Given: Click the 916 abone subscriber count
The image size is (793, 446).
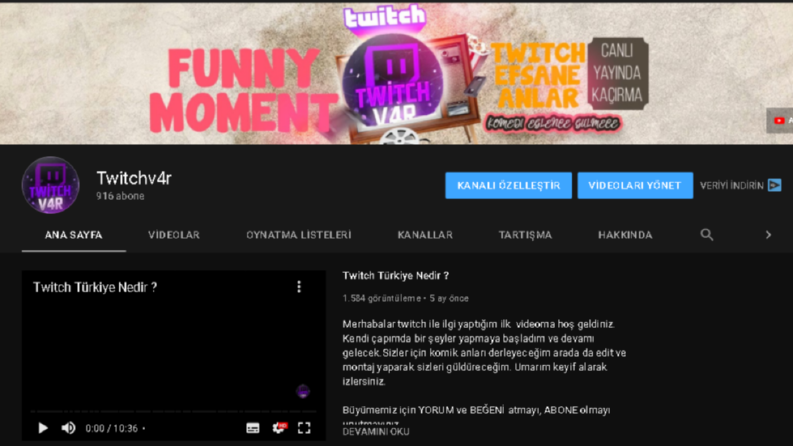Looking at the screenshot, I should [120, 196].
